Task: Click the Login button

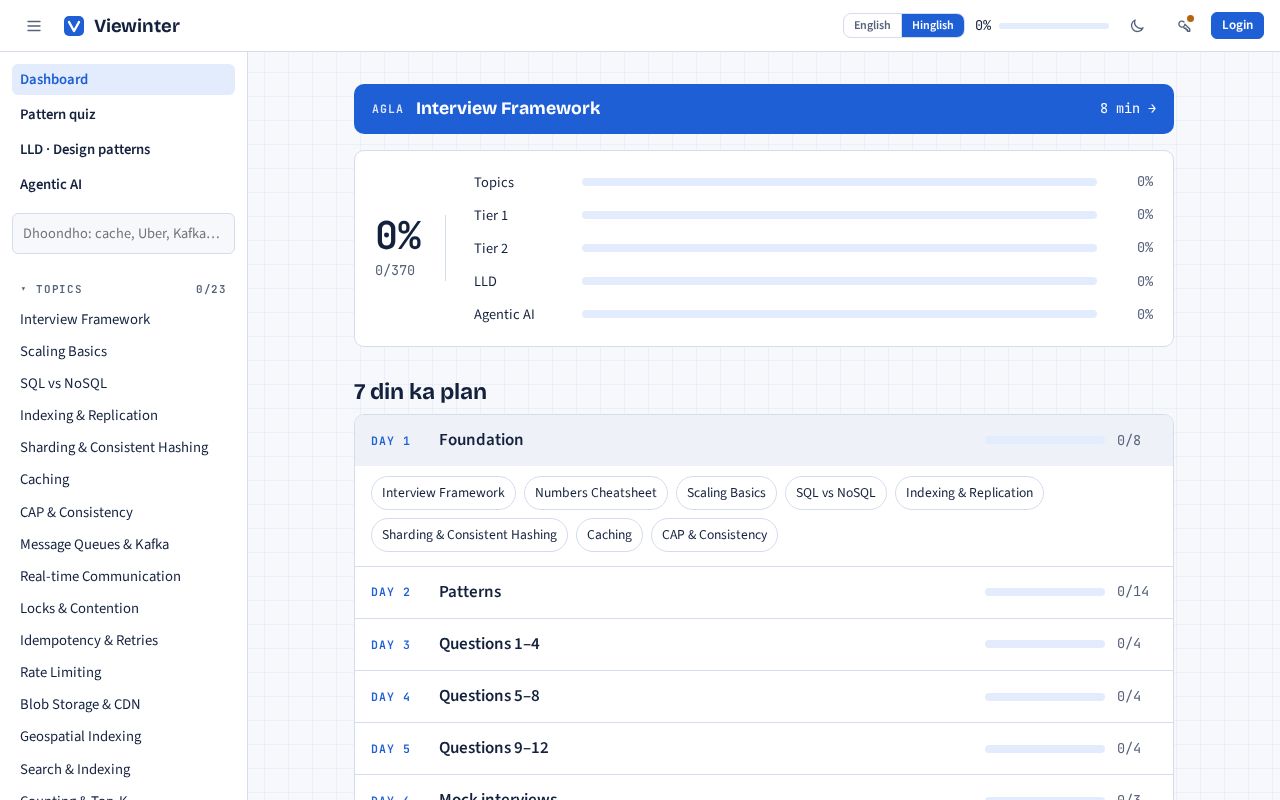Action: [1237, 26]
